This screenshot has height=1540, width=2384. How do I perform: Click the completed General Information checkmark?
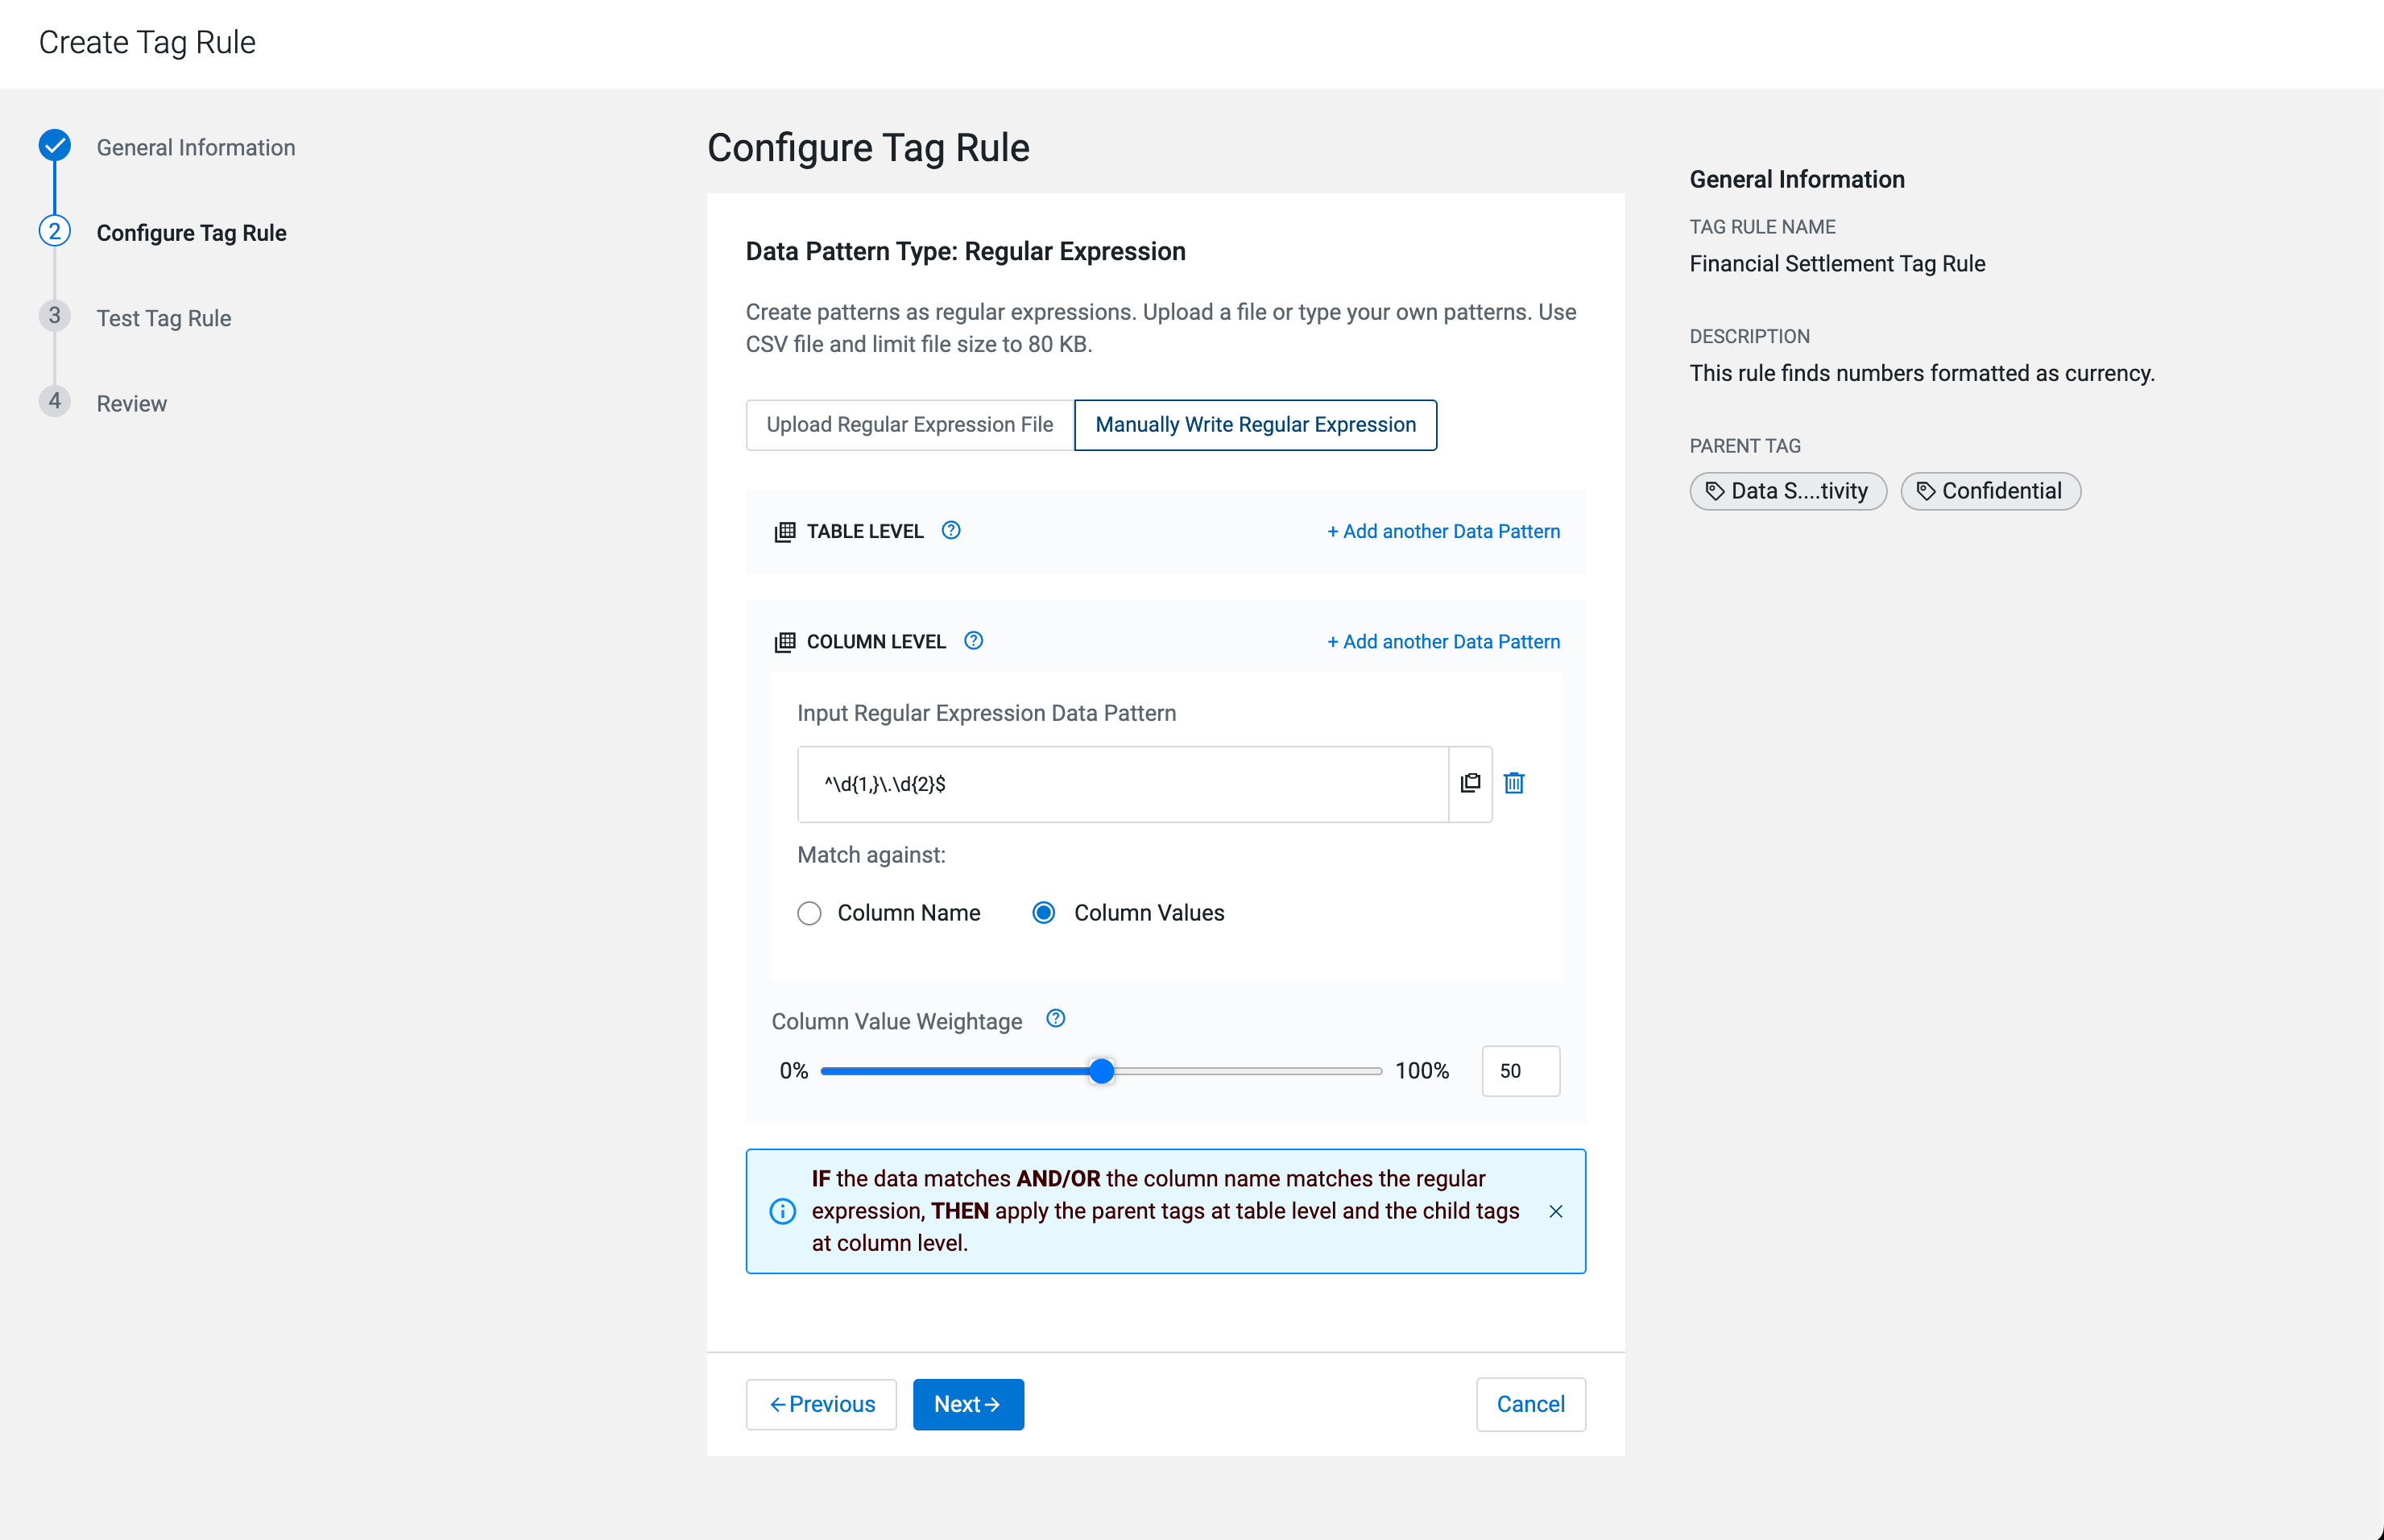(x=55, y=146)
